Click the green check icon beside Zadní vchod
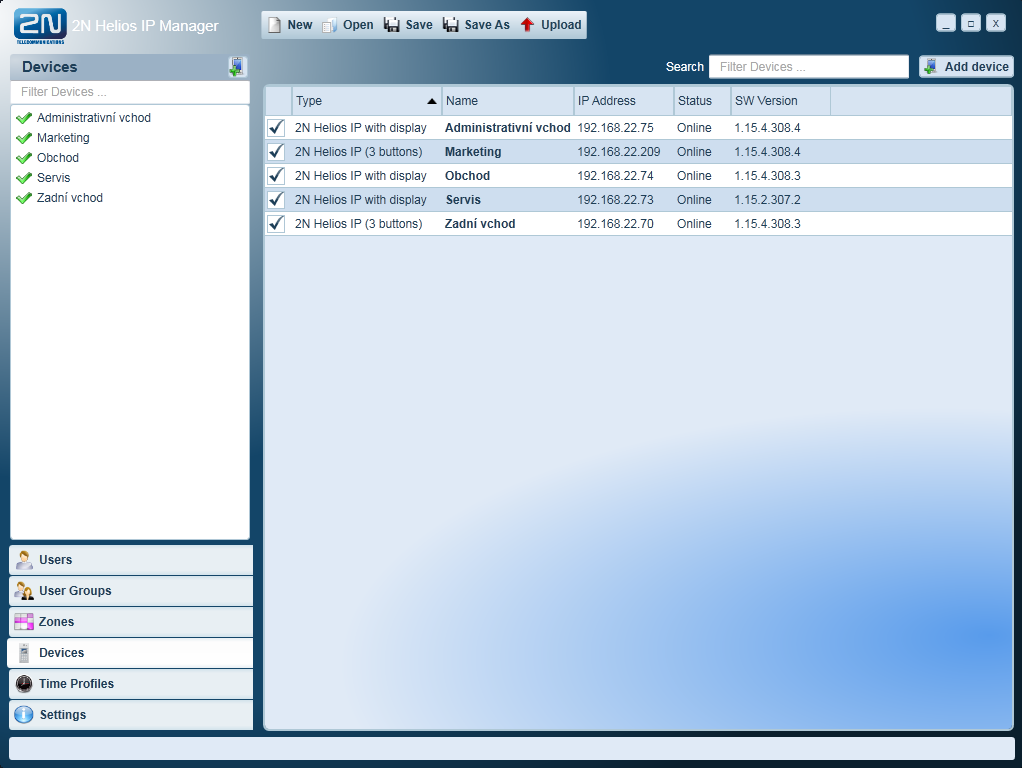Image resolution: width=1022 pixels, height=769 pixels. click(x=24, y=198)
